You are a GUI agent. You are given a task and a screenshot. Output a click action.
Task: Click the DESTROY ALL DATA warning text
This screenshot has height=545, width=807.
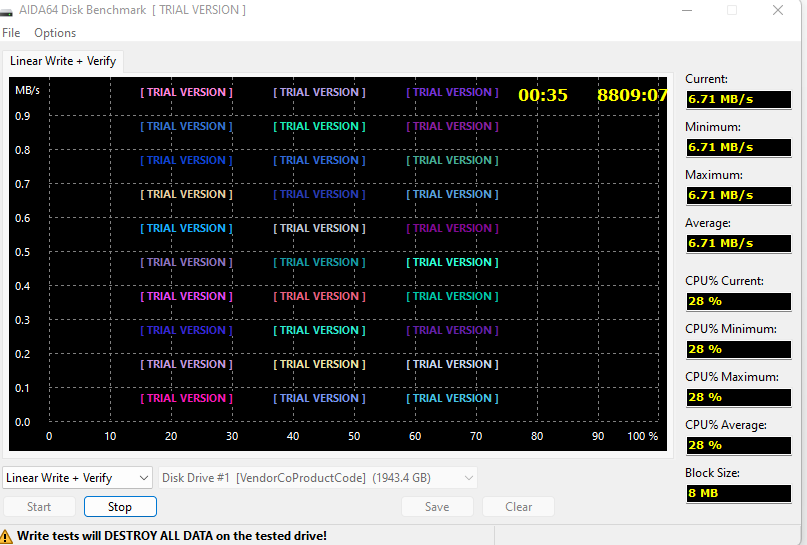[x=172, y=535]
